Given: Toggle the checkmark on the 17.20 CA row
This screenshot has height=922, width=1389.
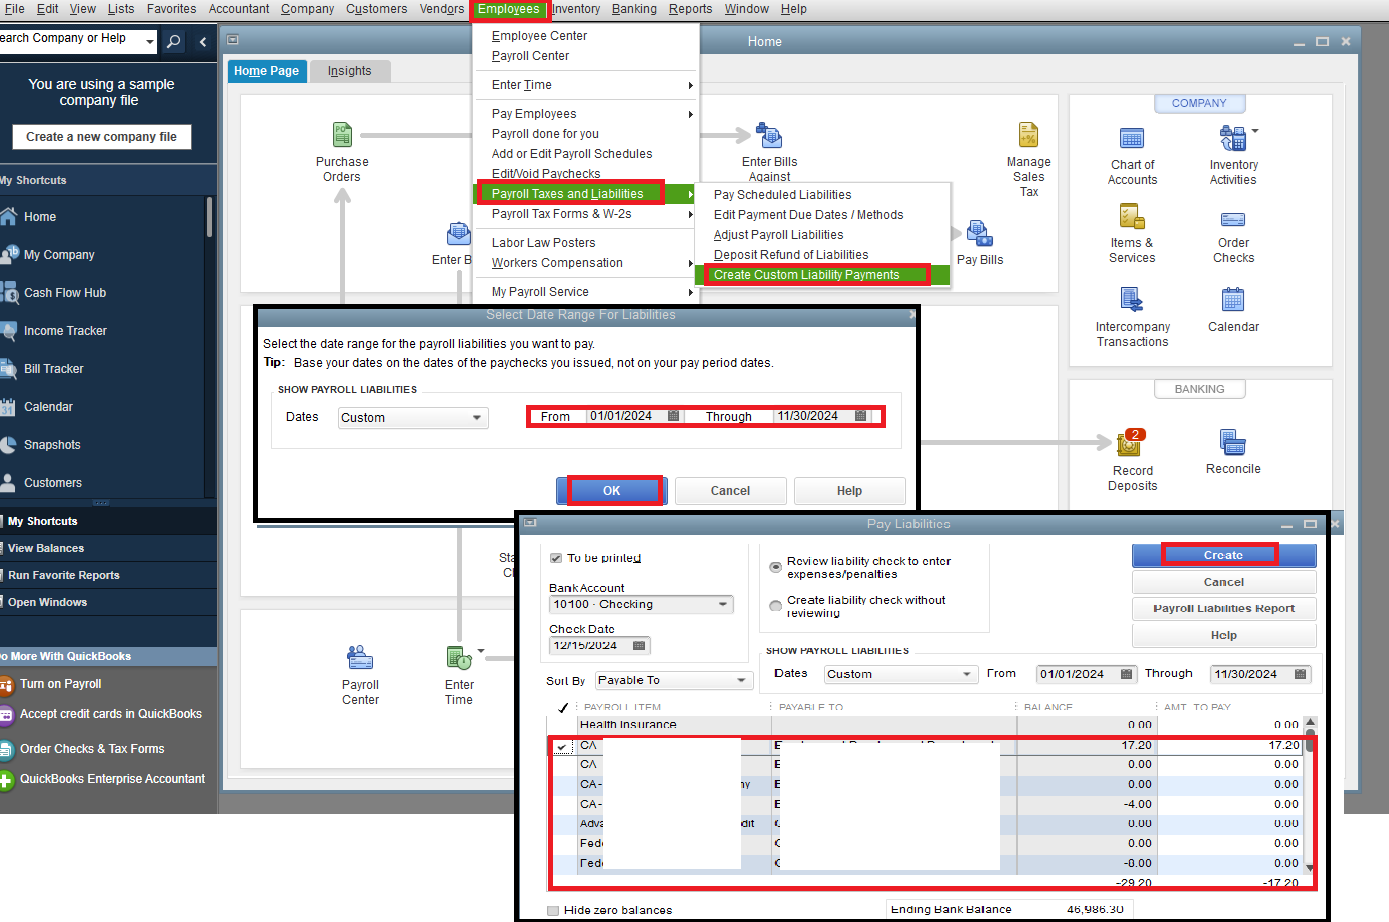Looking at the screenshot, I should click(562, 746).
